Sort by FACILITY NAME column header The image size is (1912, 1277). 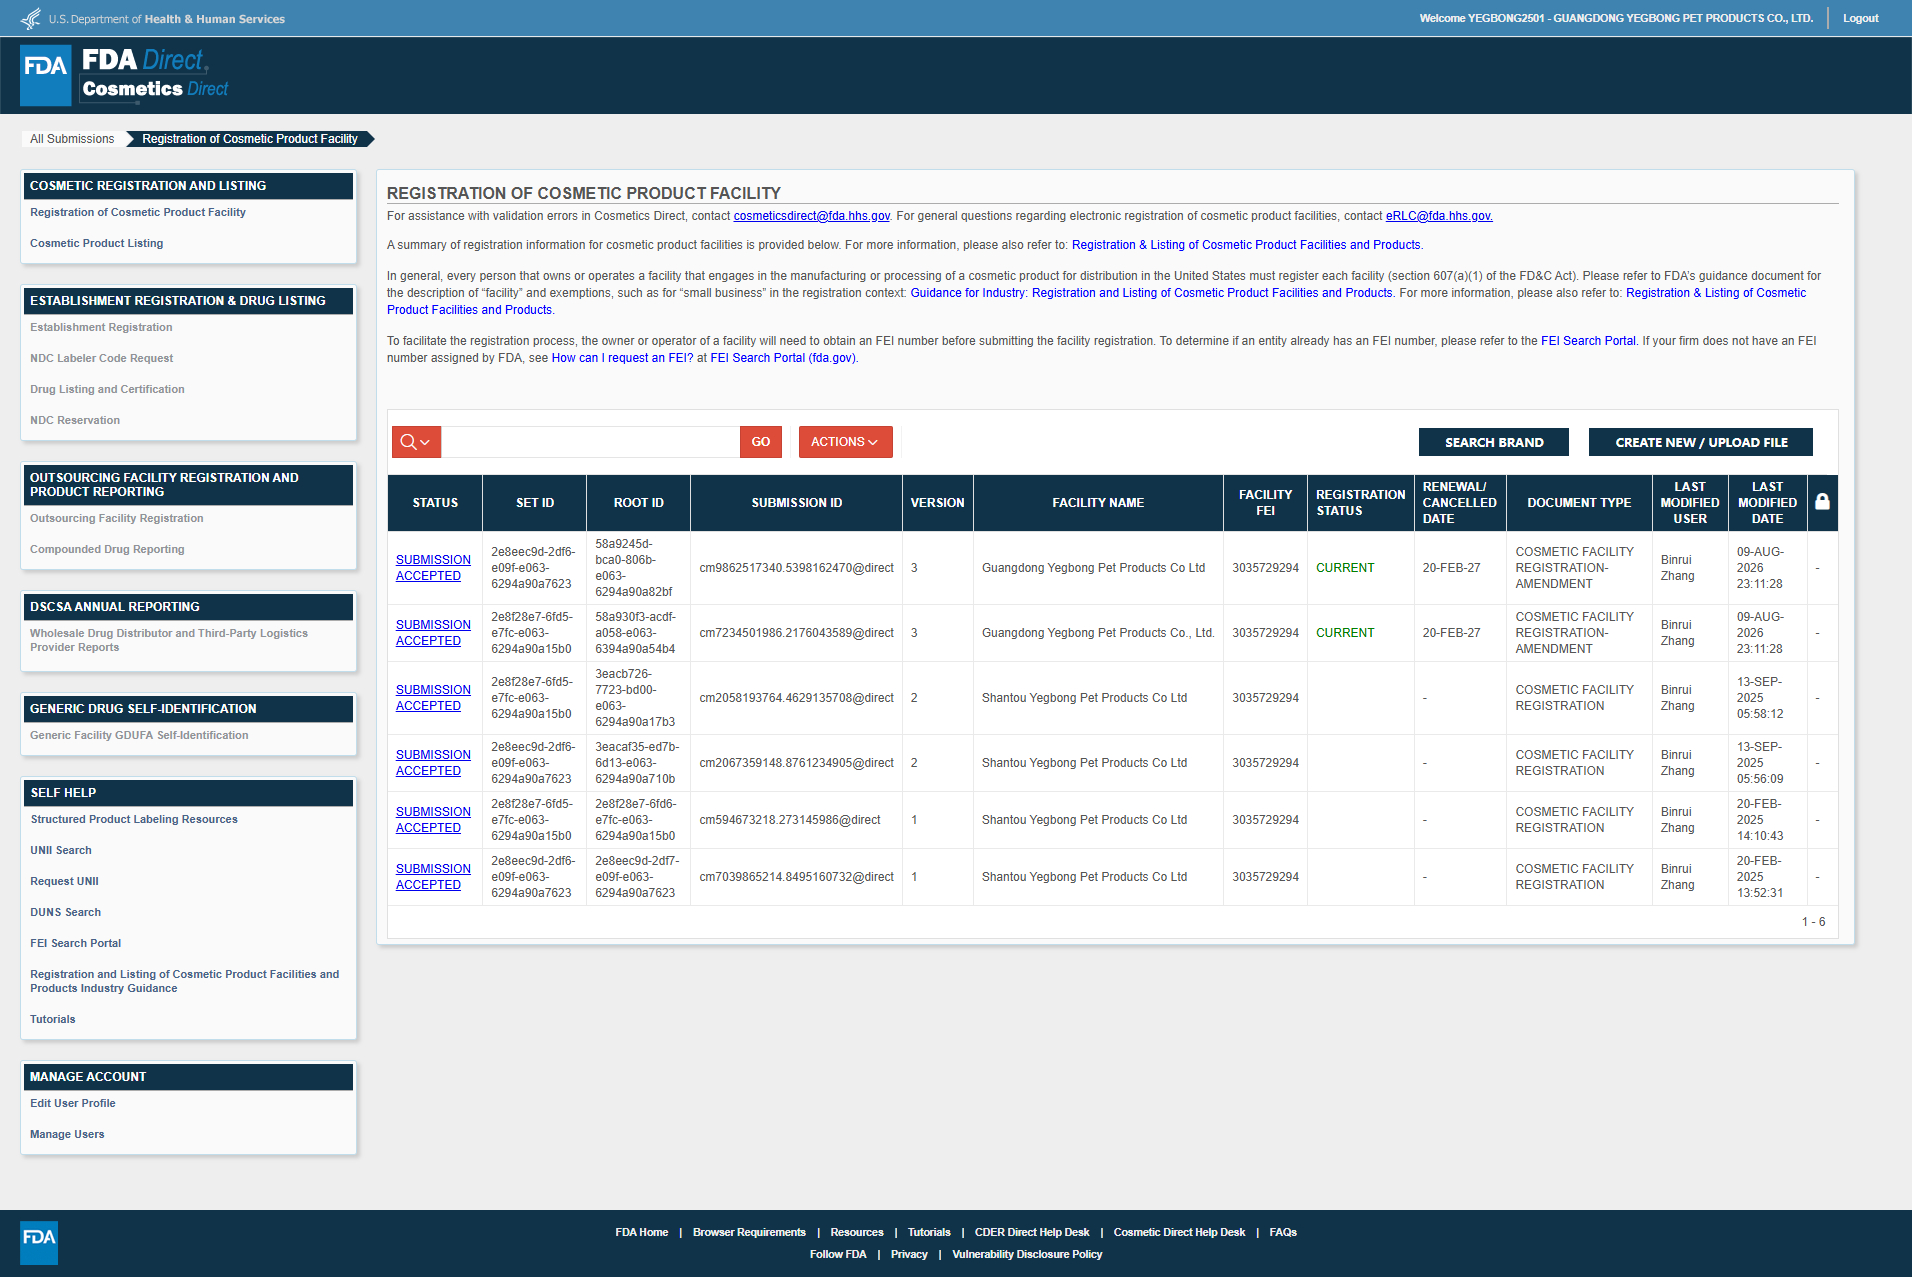click(1098, 503)
